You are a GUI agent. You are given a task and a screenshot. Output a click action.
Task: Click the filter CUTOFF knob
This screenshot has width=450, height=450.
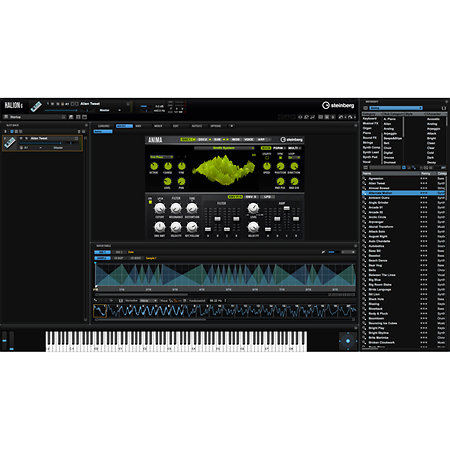pyautogui.click(x=160, y=209)
